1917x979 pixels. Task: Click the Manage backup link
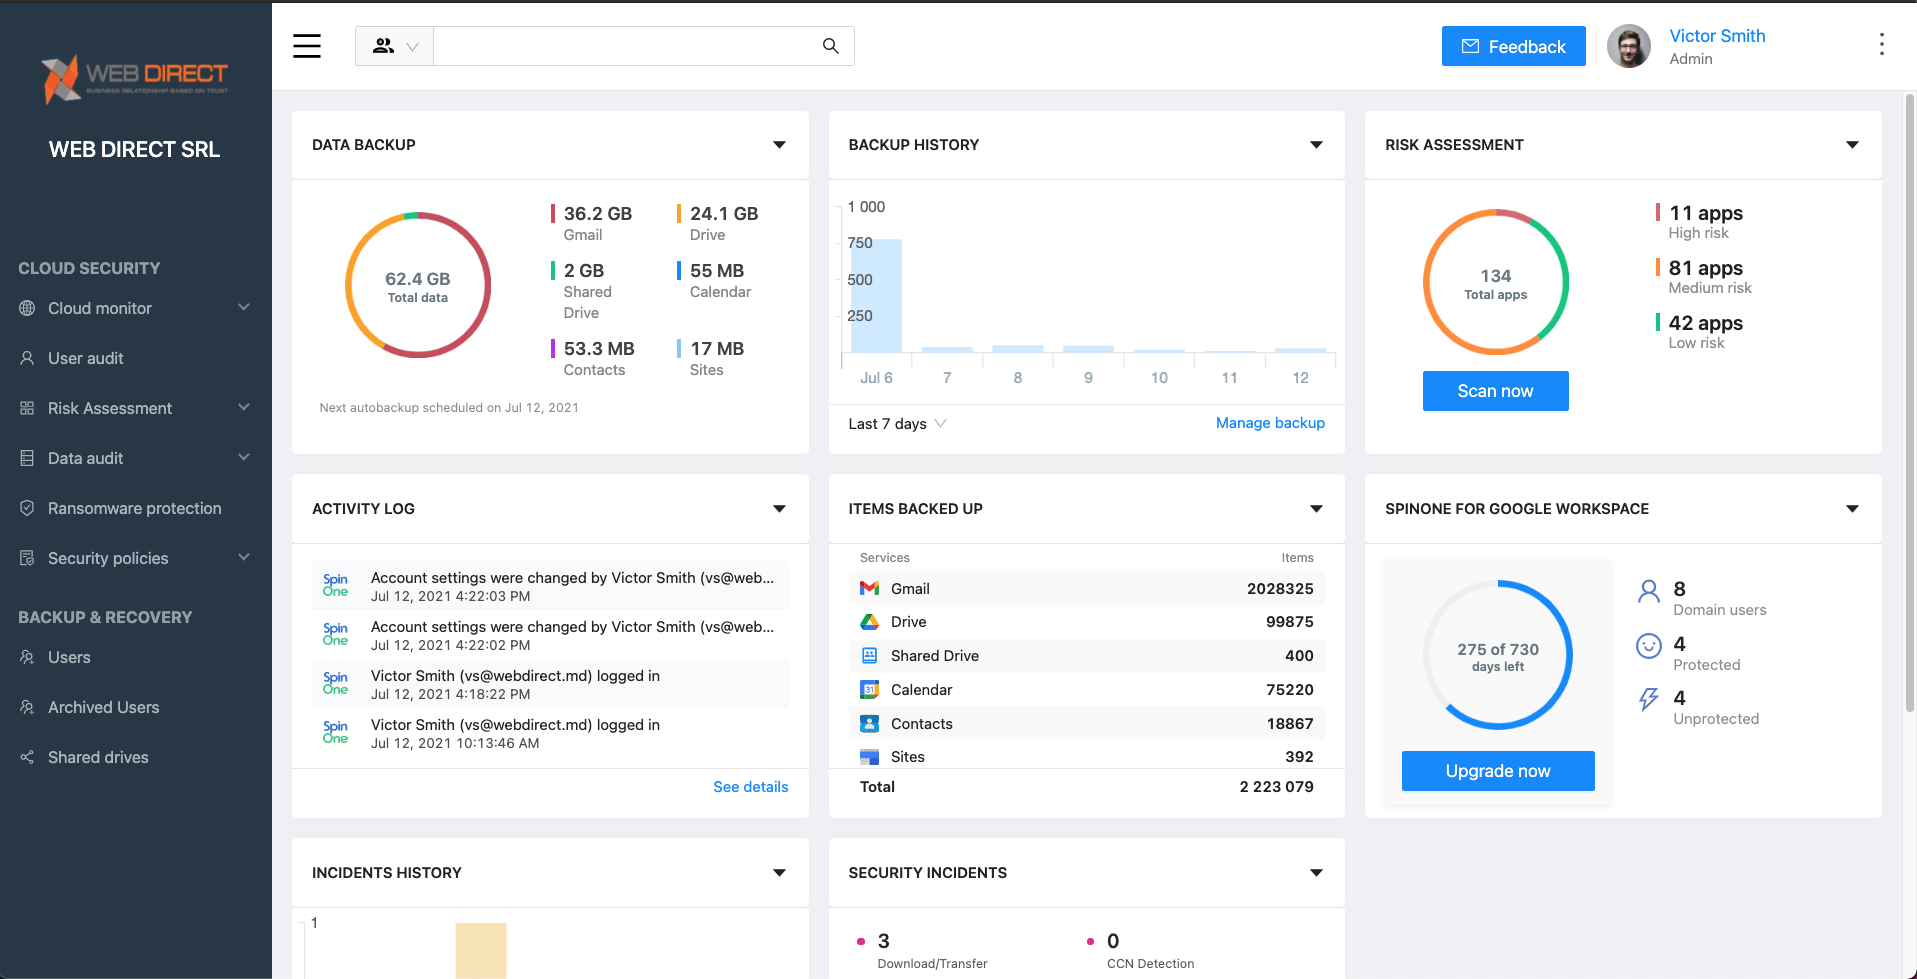(x=1269, y=423)
